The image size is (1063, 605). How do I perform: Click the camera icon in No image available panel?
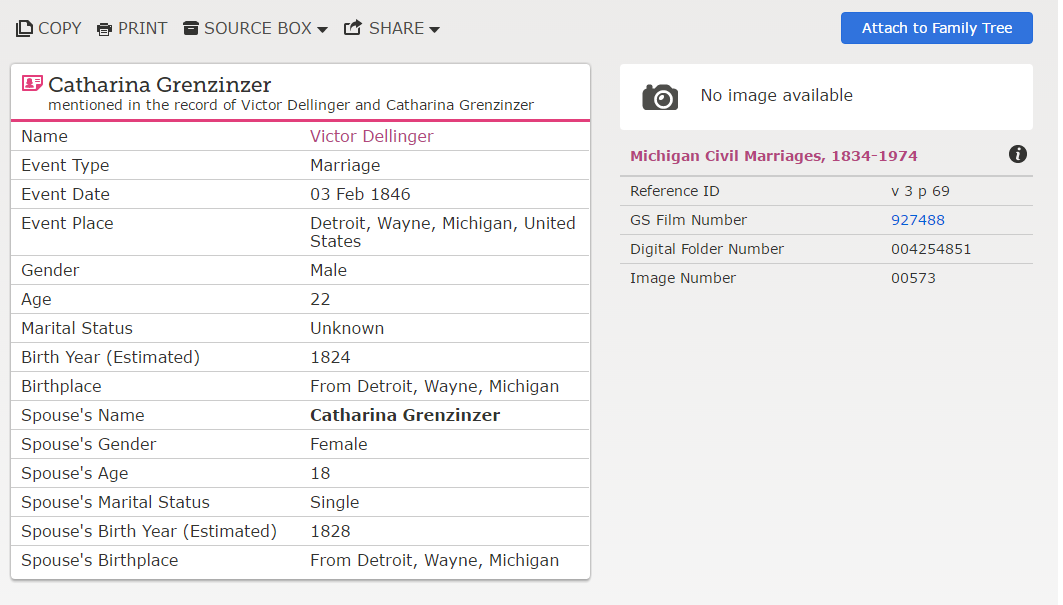point(660,97)
